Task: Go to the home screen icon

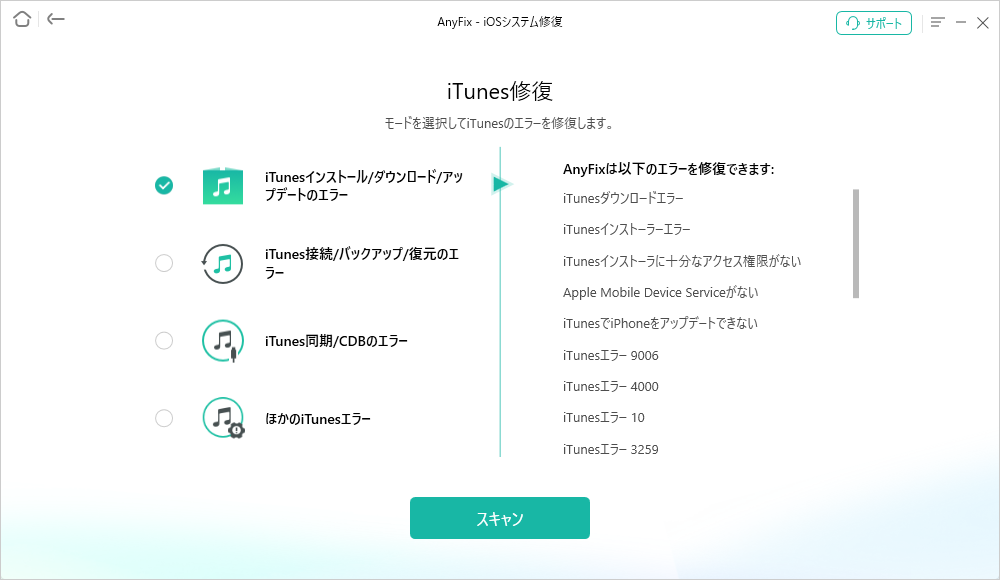Action: click(x=22, y=19)
